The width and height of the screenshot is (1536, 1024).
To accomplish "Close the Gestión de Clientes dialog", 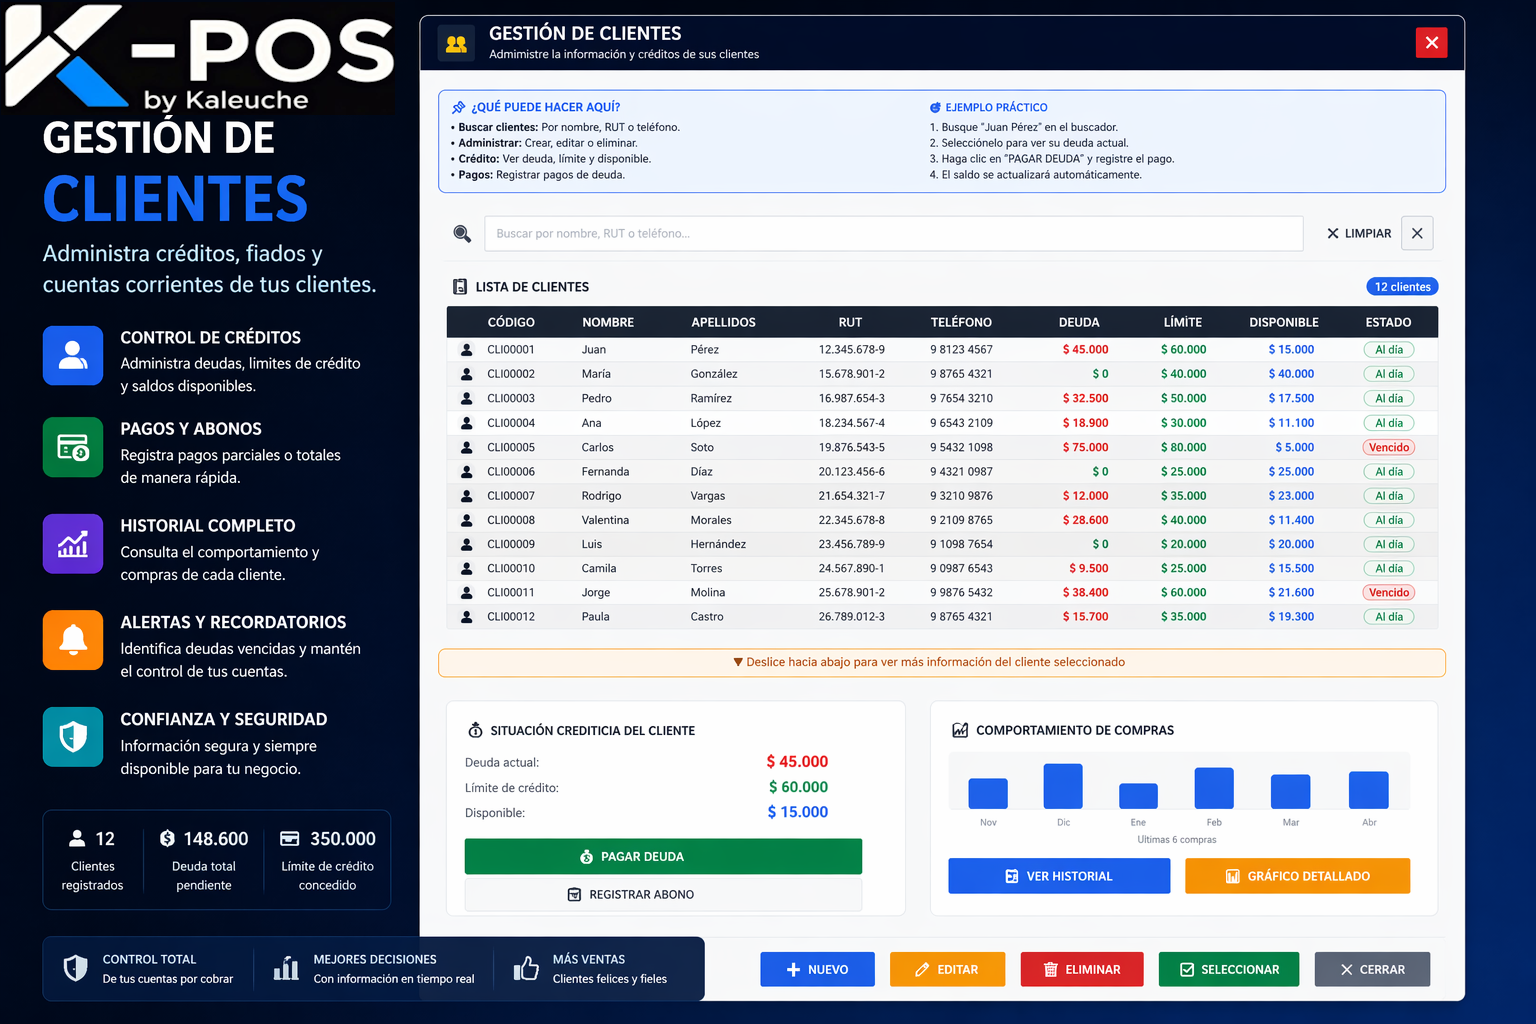I will tap(1431, 42).
